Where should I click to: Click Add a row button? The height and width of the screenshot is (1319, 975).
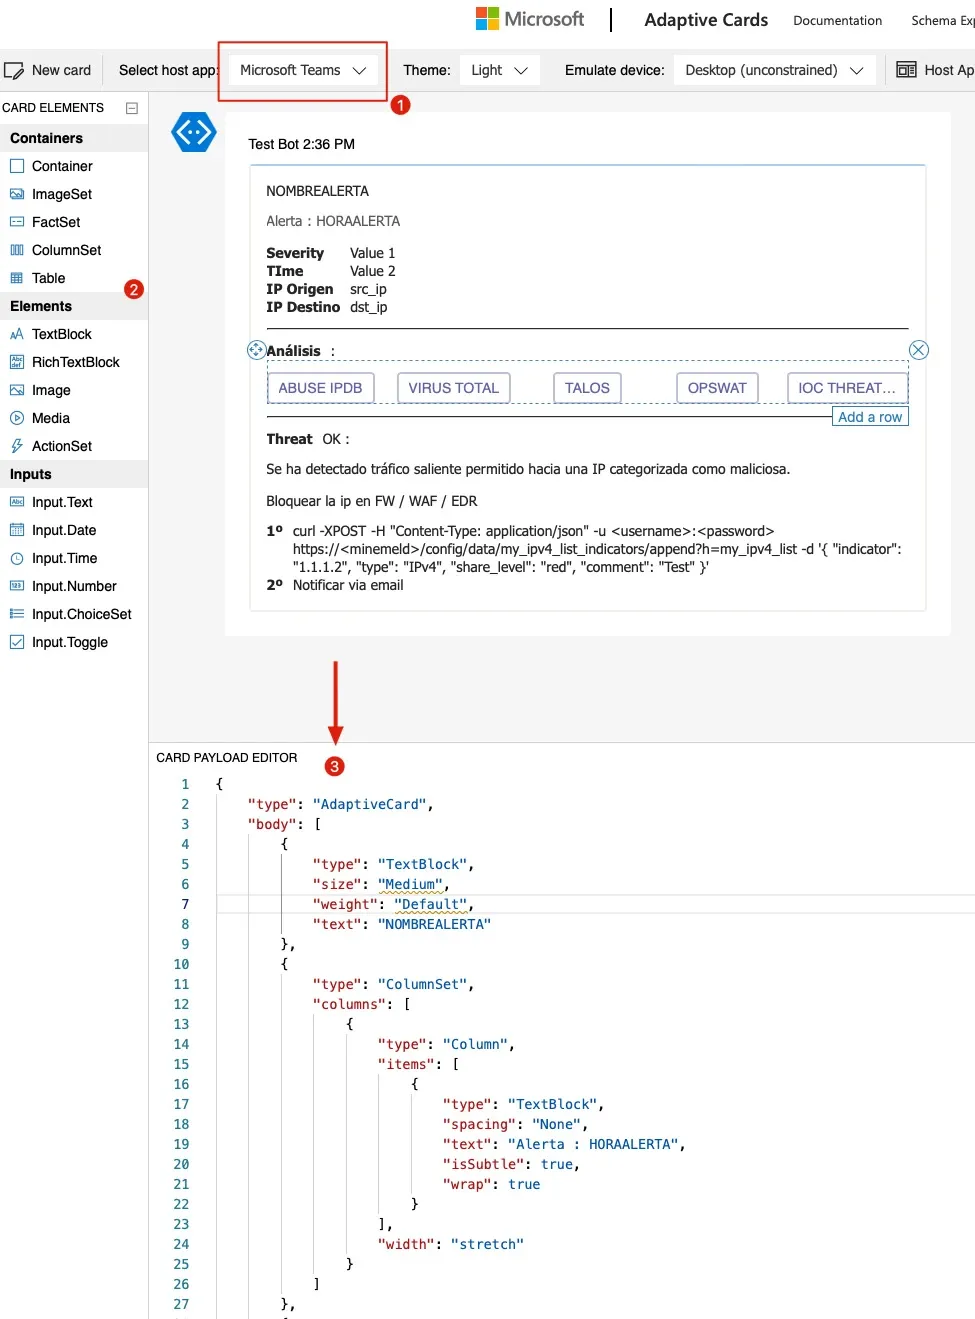click(x=870, y=417)
